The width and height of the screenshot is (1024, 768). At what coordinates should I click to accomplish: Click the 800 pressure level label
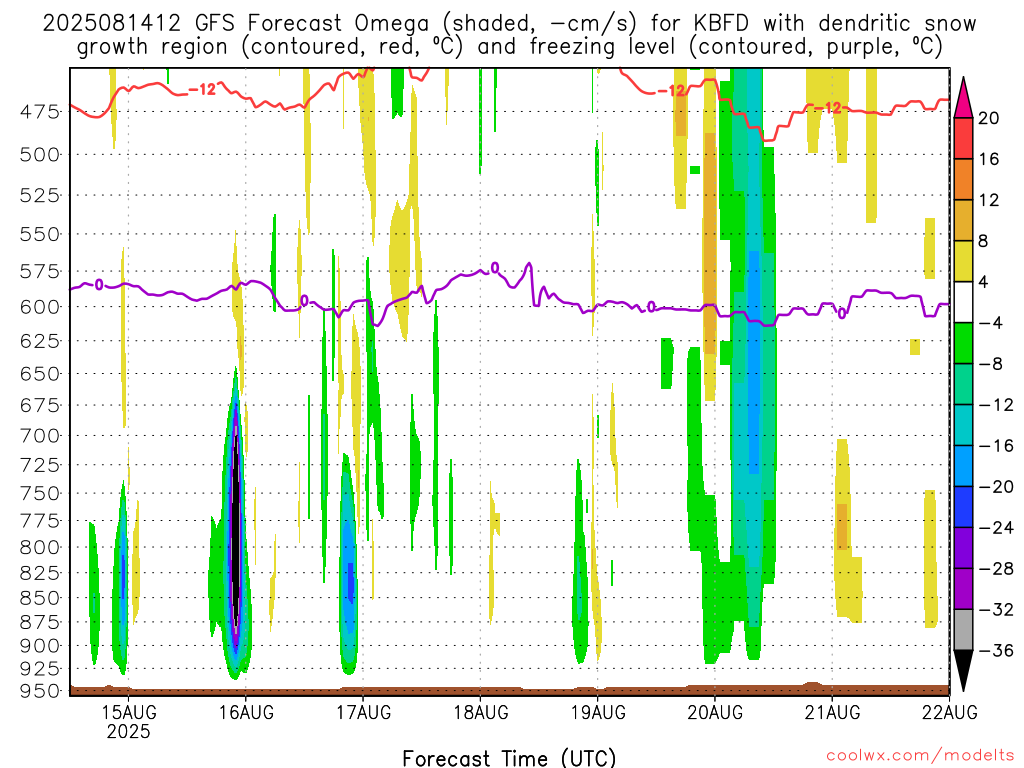[39, 547]
